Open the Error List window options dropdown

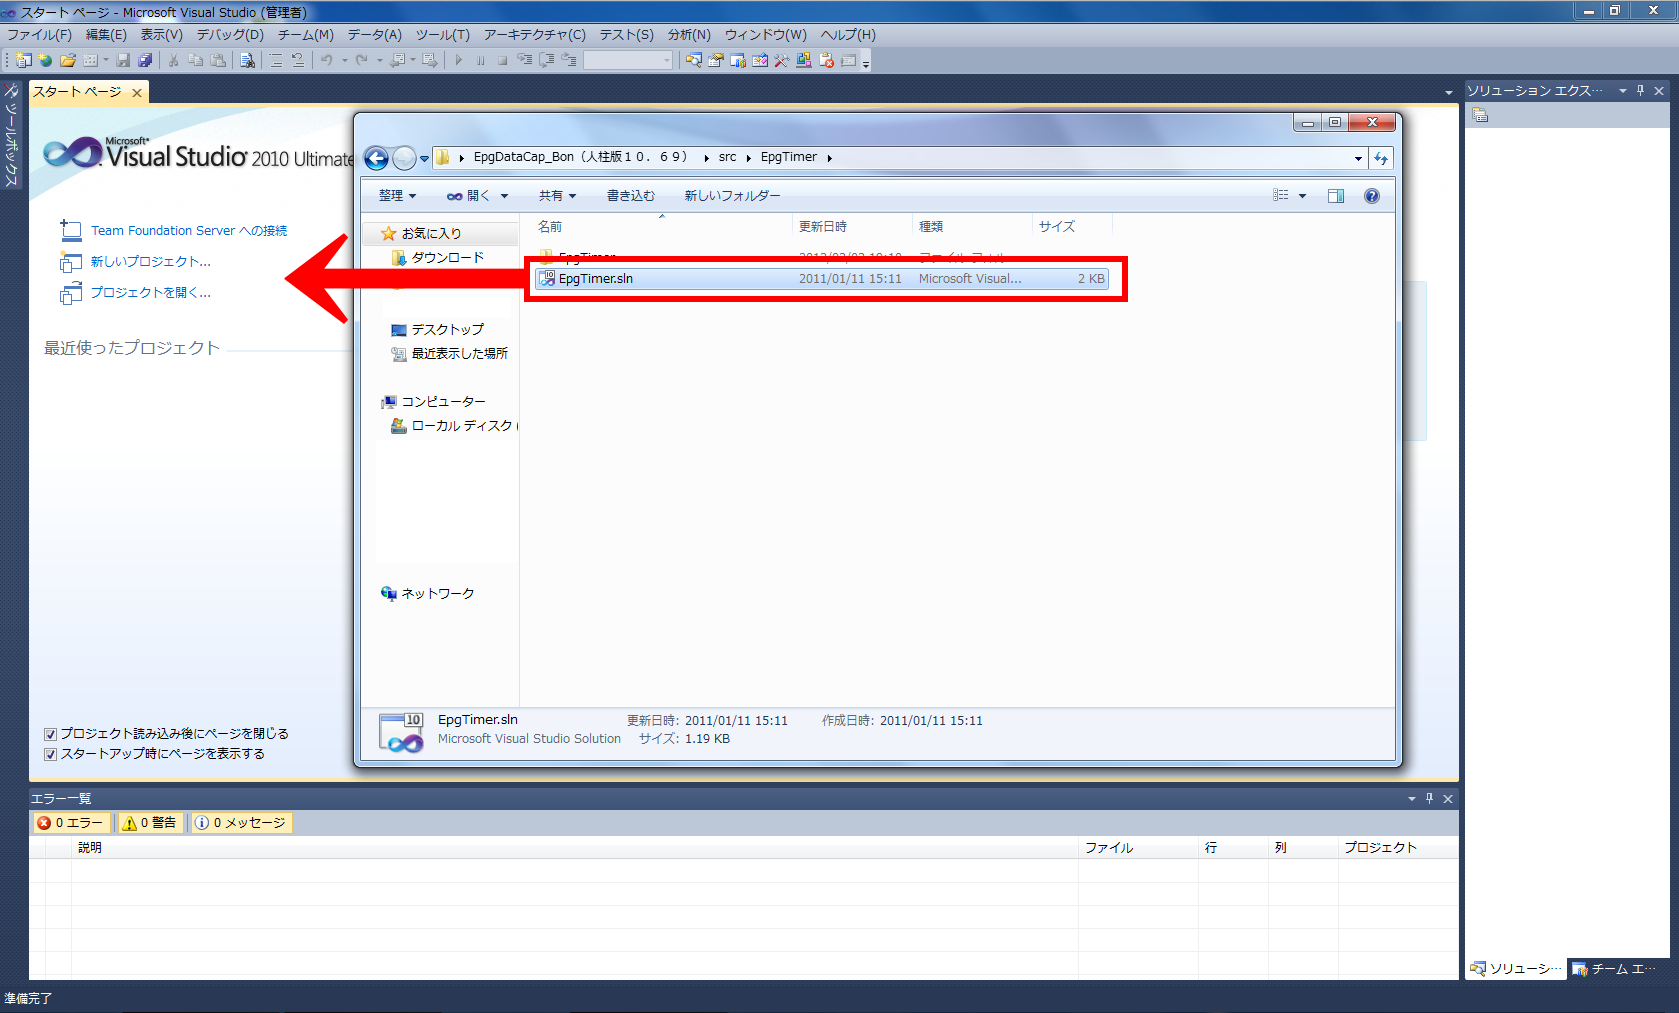pos(1412,798)
